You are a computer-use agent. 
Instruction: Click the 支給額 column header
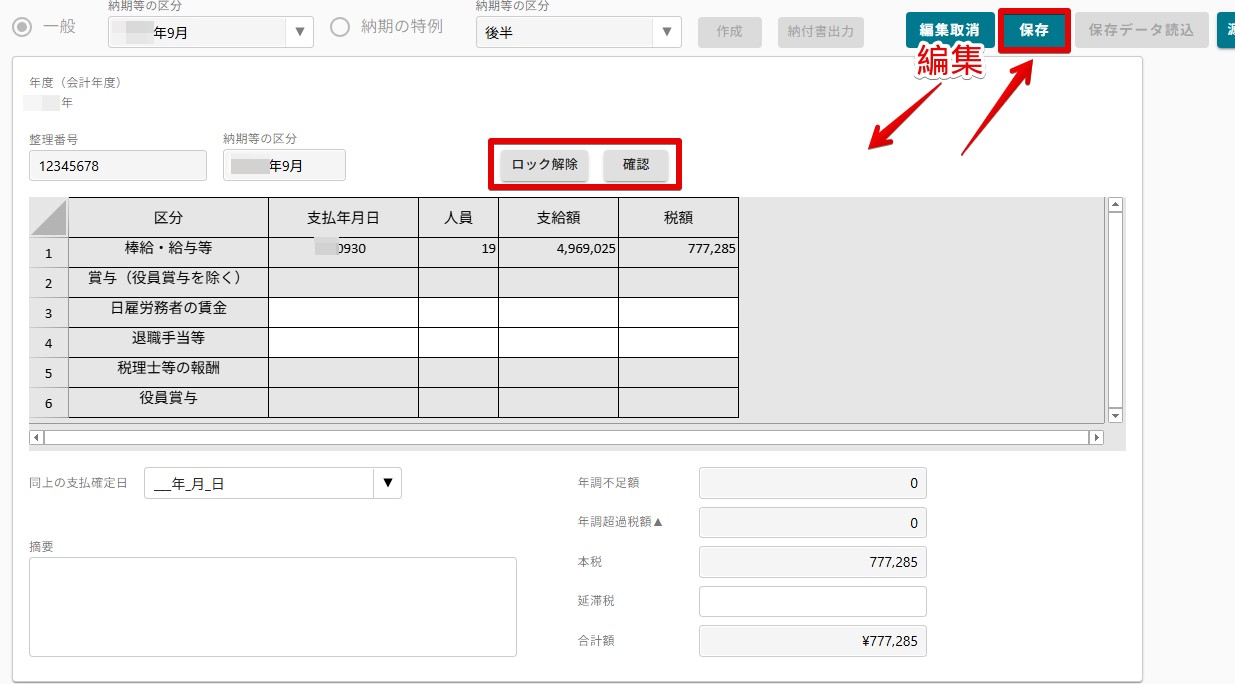tap(558, 217)
